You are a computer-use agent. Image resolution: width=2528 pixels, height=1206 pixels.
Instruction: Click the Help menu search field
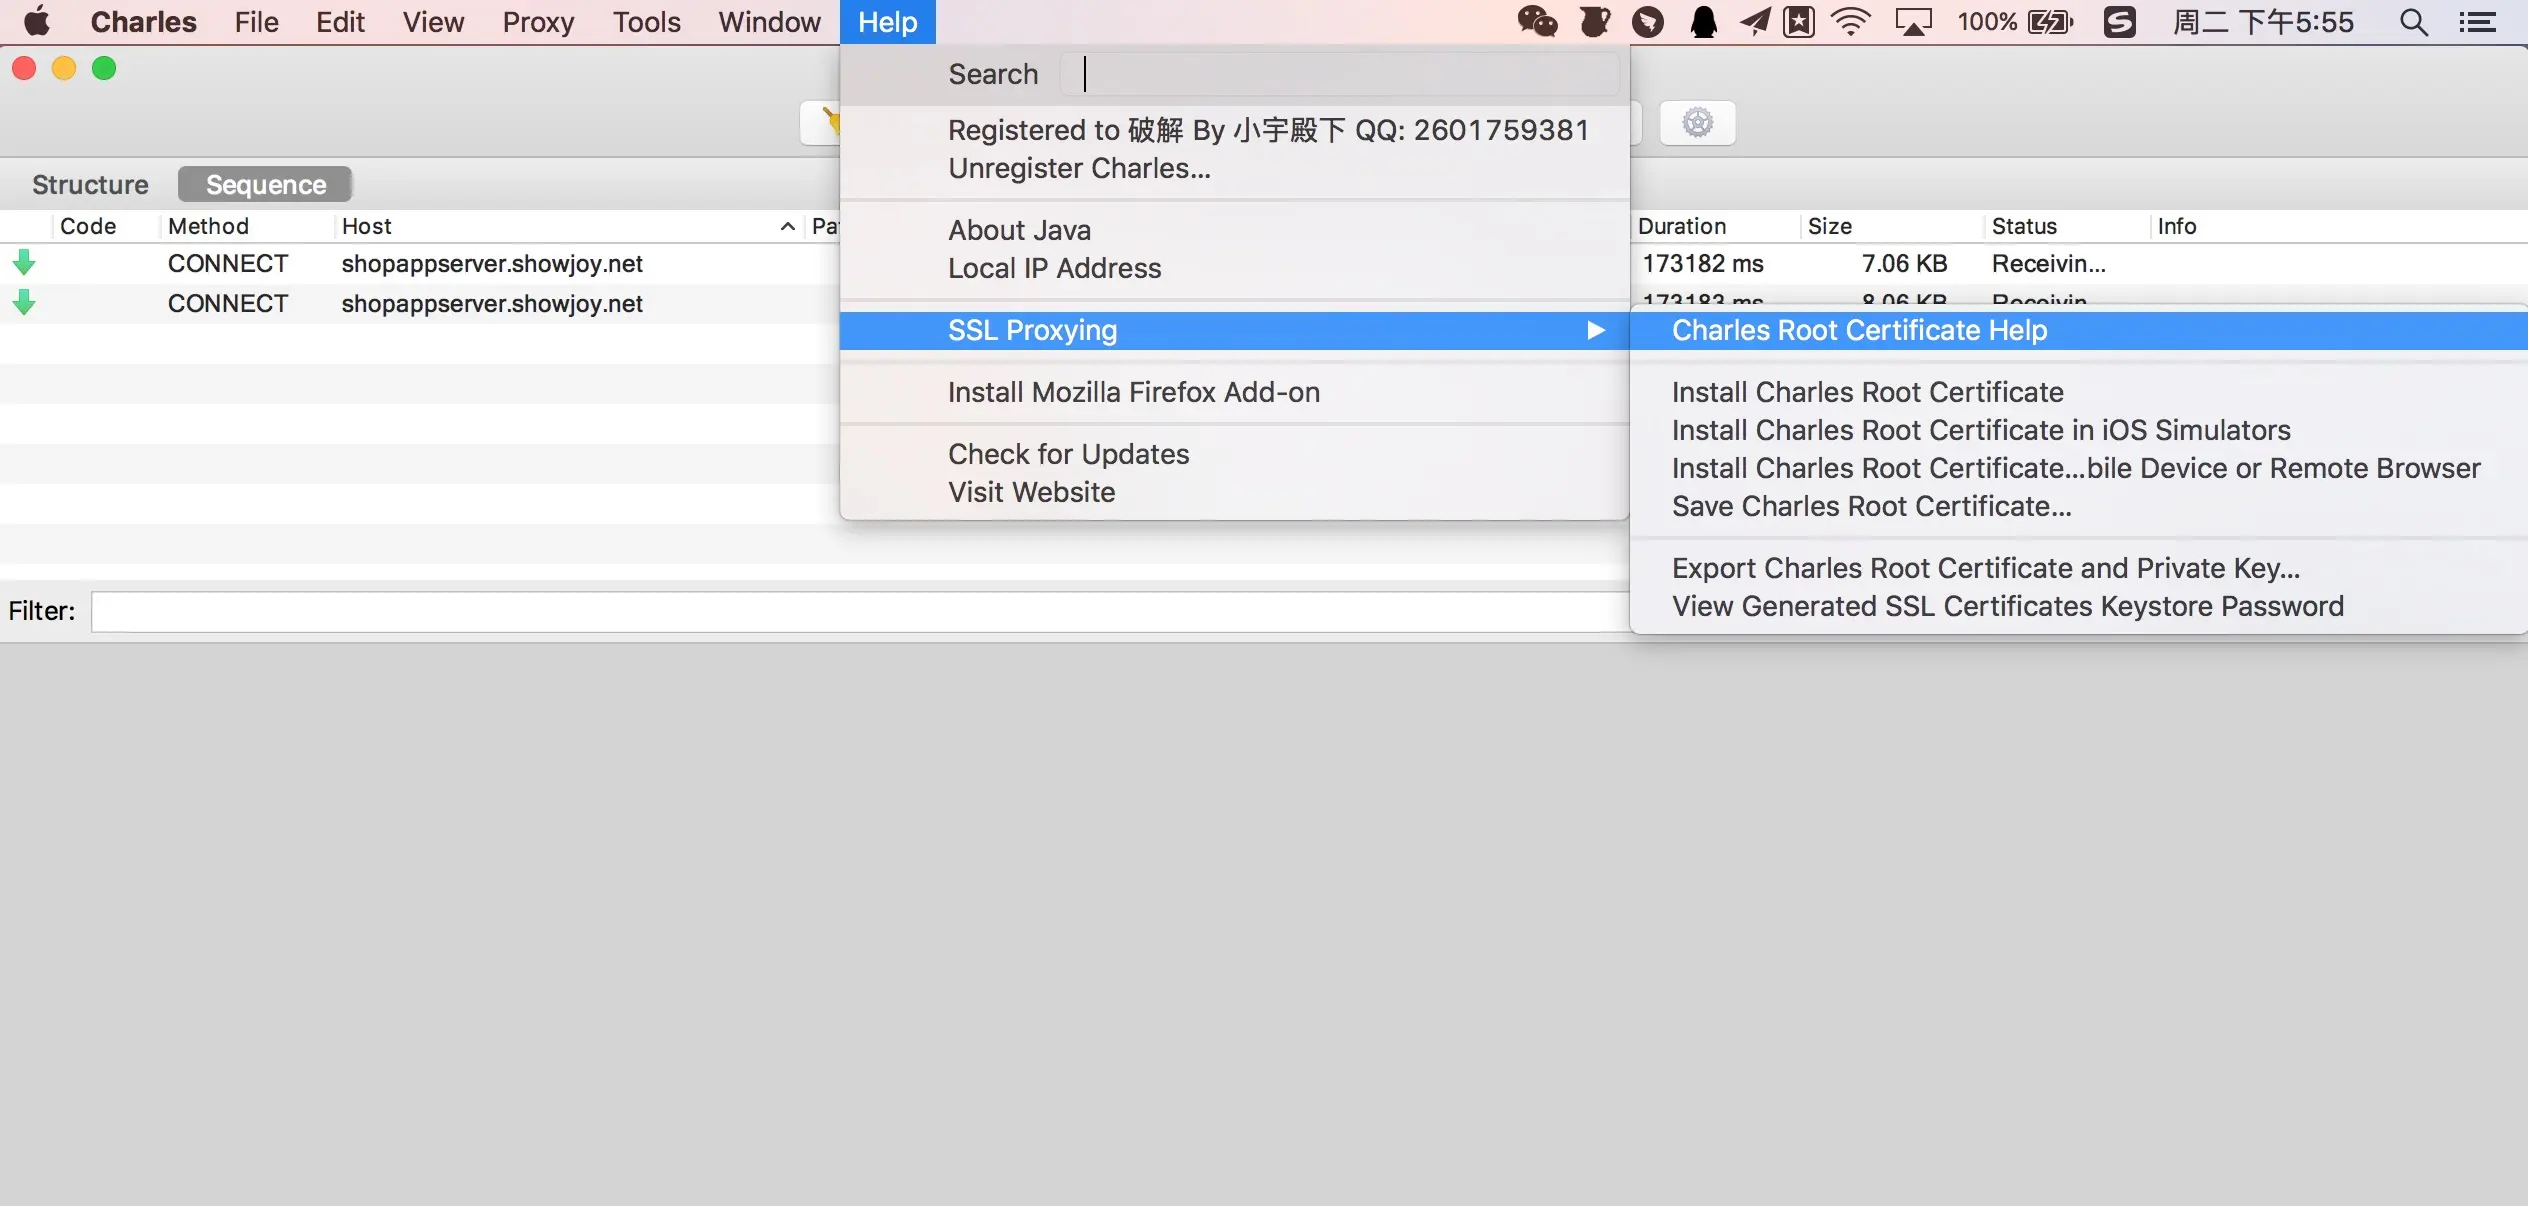coord(1340,75)
